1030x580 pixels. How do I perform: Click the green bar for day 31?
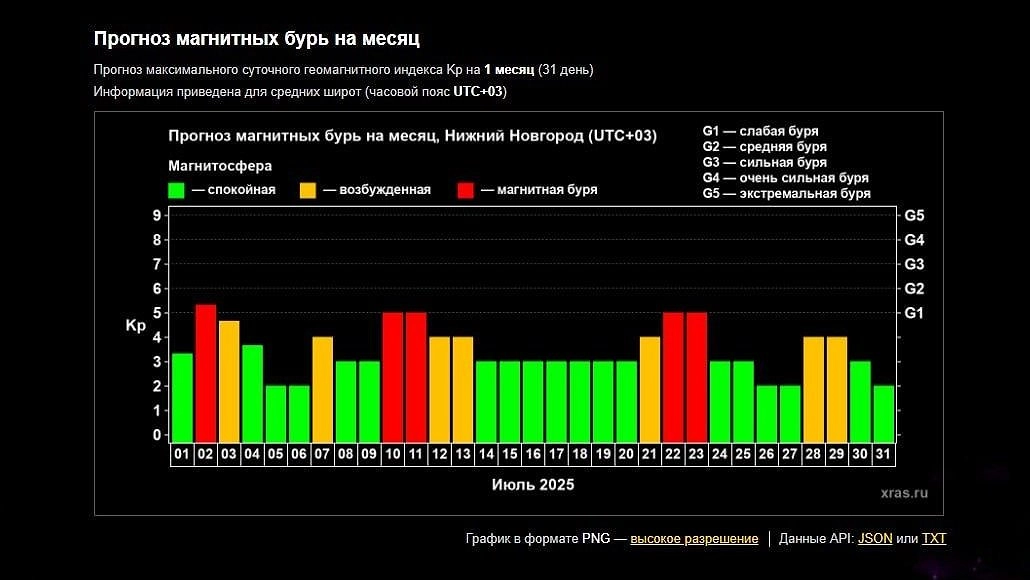click(x=883, y=413)
